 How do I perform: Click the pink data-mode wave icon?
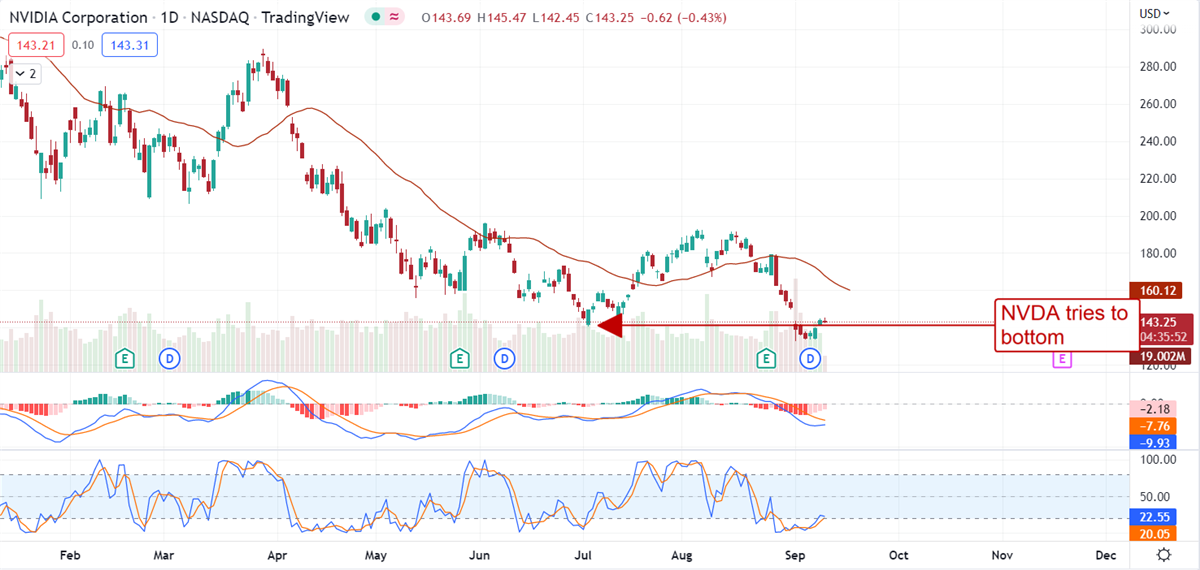[x=394, y=18]
